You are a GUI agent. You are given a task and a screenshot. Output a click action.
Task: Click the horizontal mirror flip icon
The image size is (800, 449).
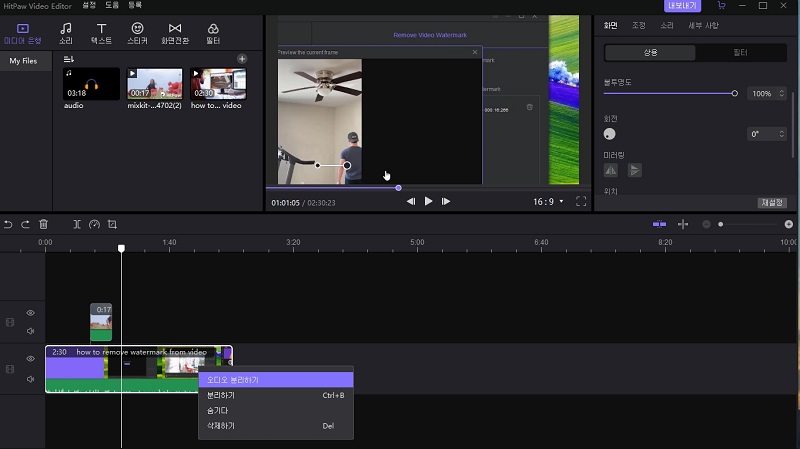click(x=611, y=170)
